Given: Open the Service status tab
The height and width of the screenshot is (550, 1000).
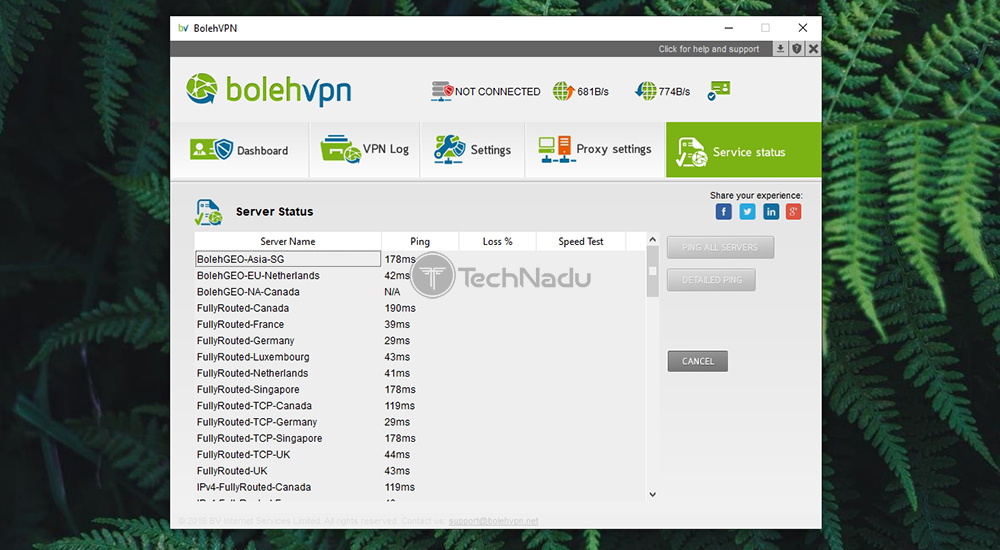Looking at the screenshot, I should point(744,150).
